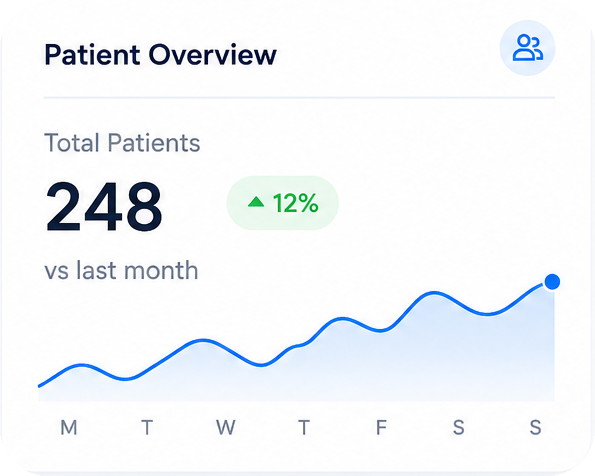Click the 248 total patients figure

pyautogui.click(x=104, y=206)
